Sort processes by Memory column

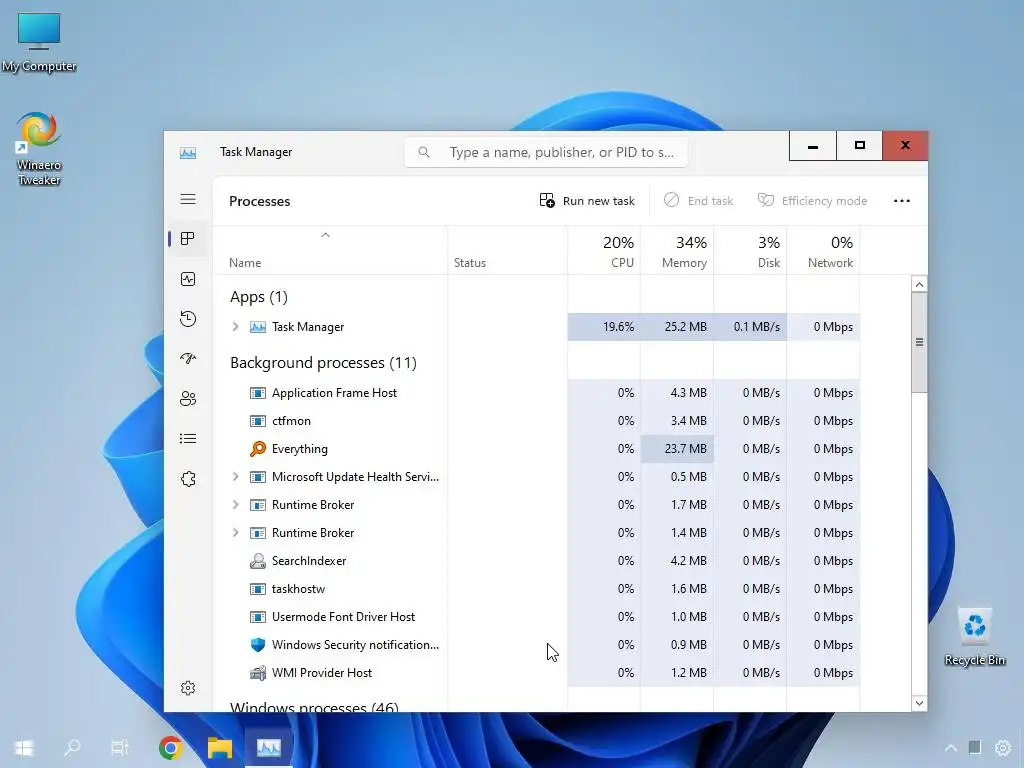coord(677,251)
